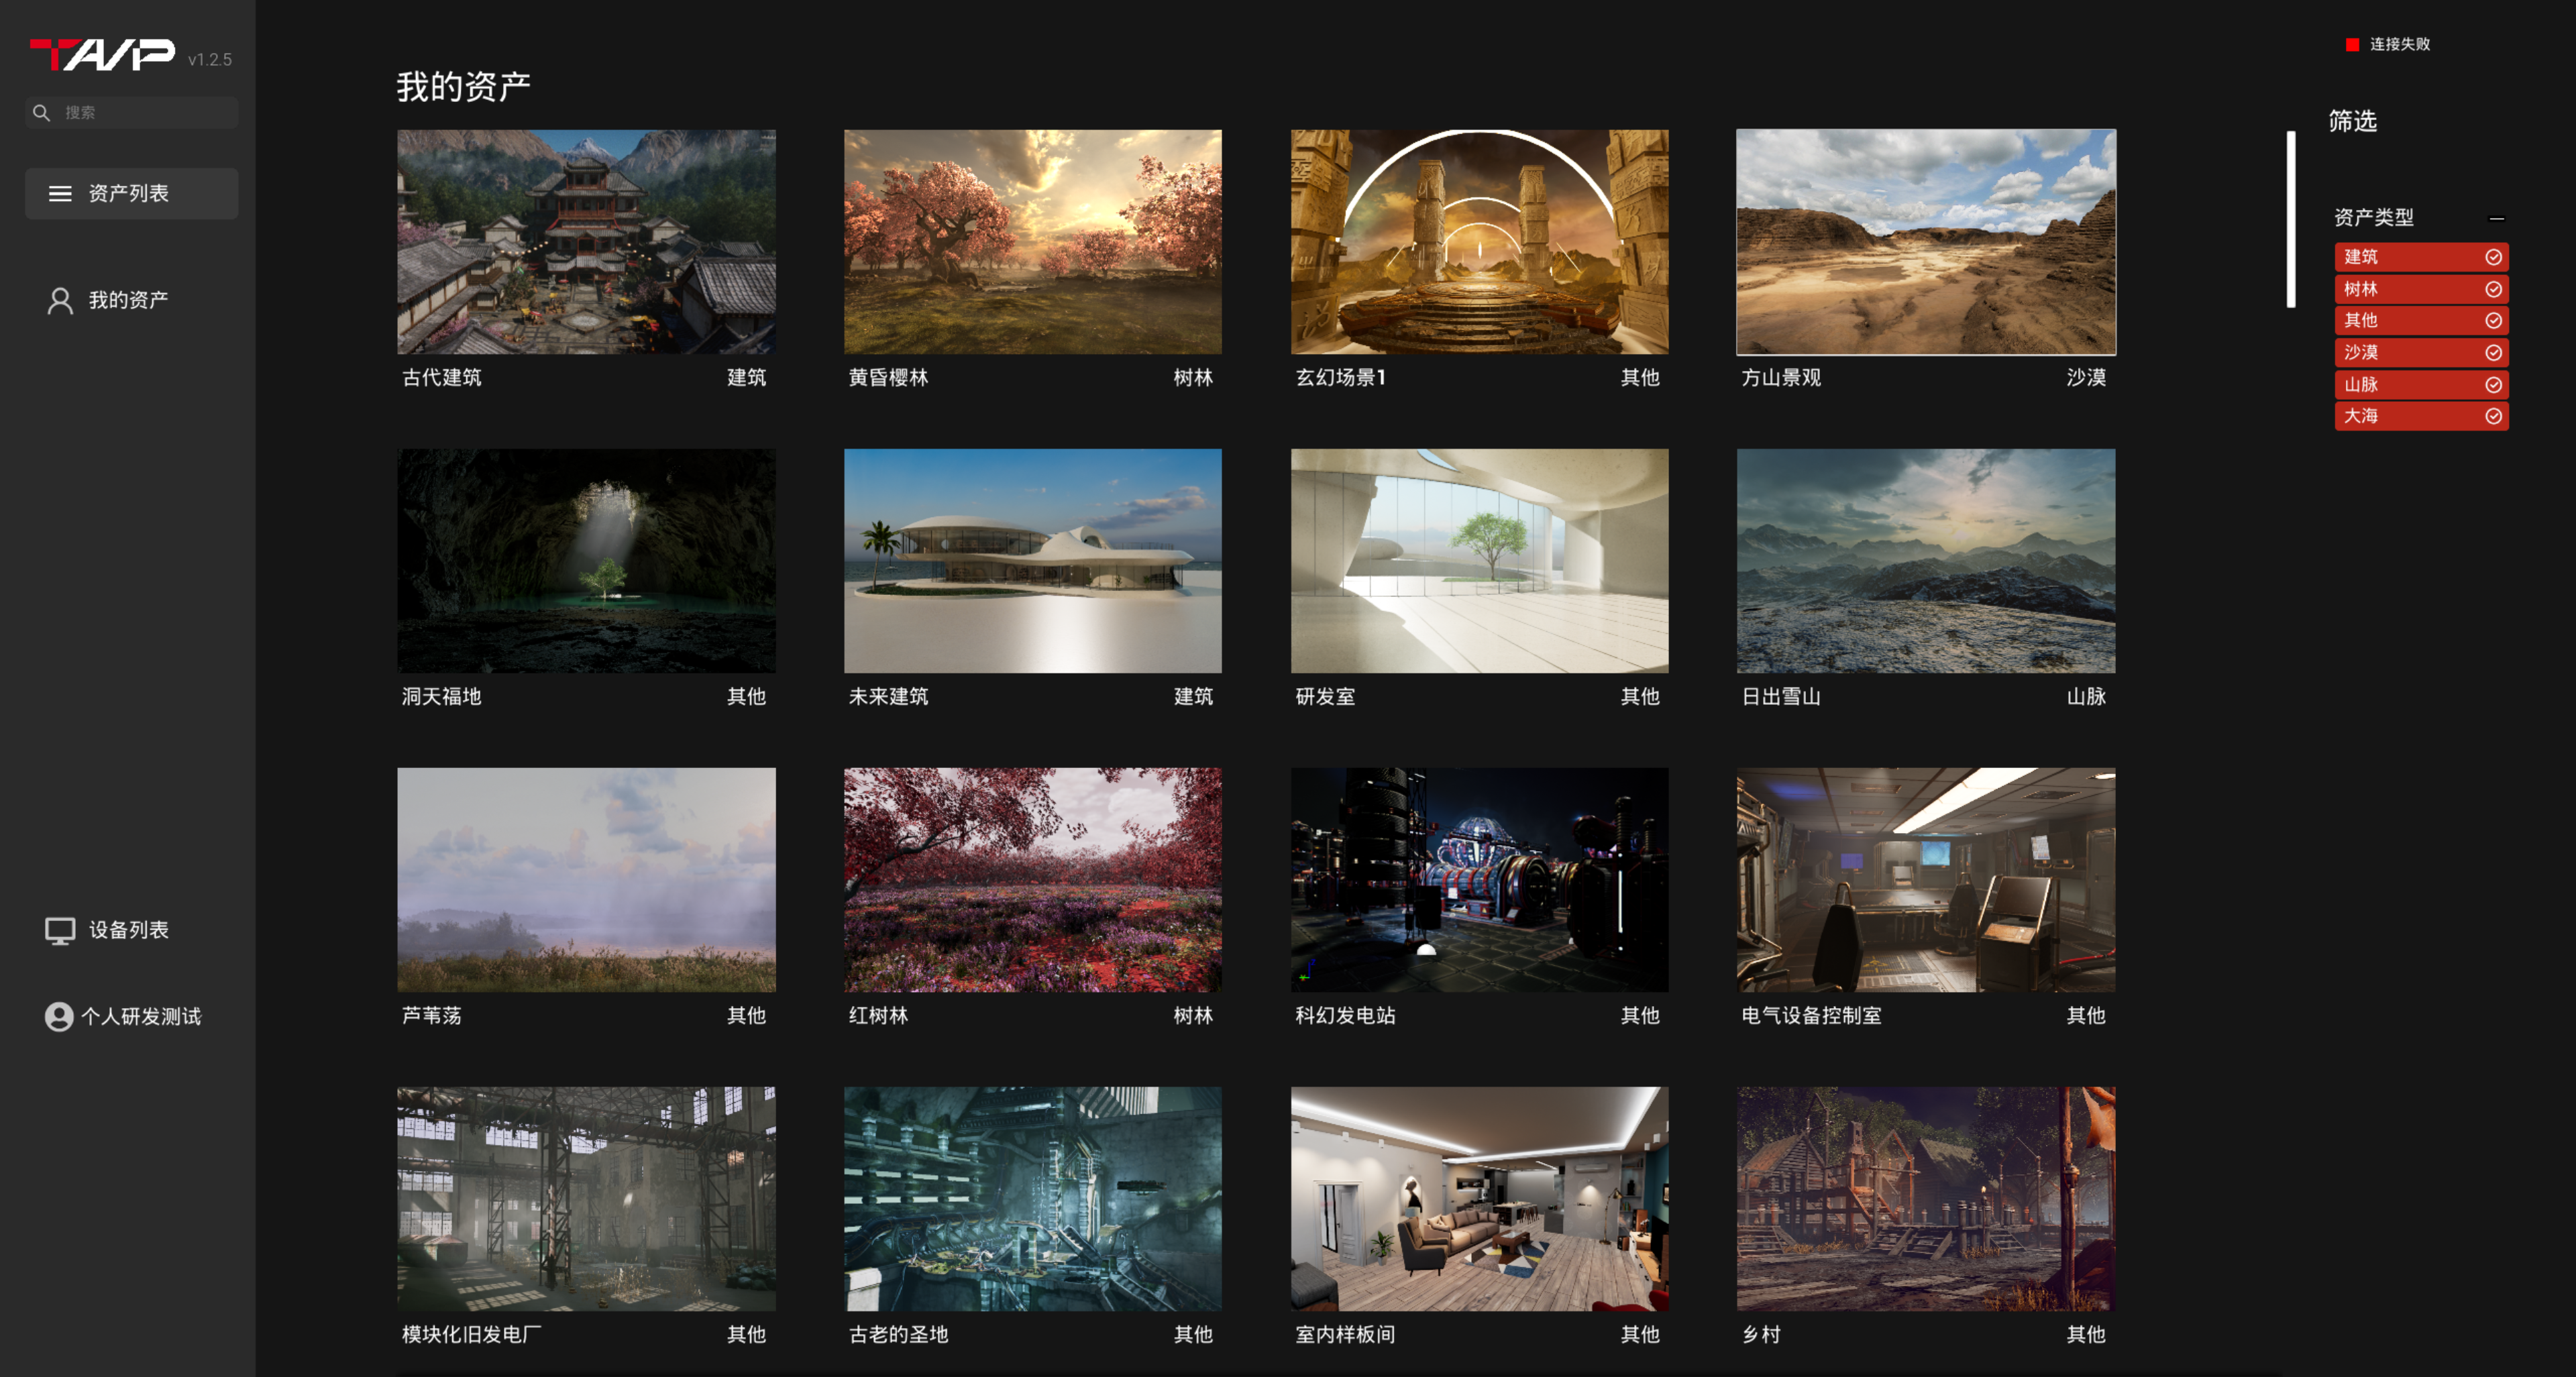Open the 红树林 asset thumbnail
2576x1377 pixels.
point(1032,880)
